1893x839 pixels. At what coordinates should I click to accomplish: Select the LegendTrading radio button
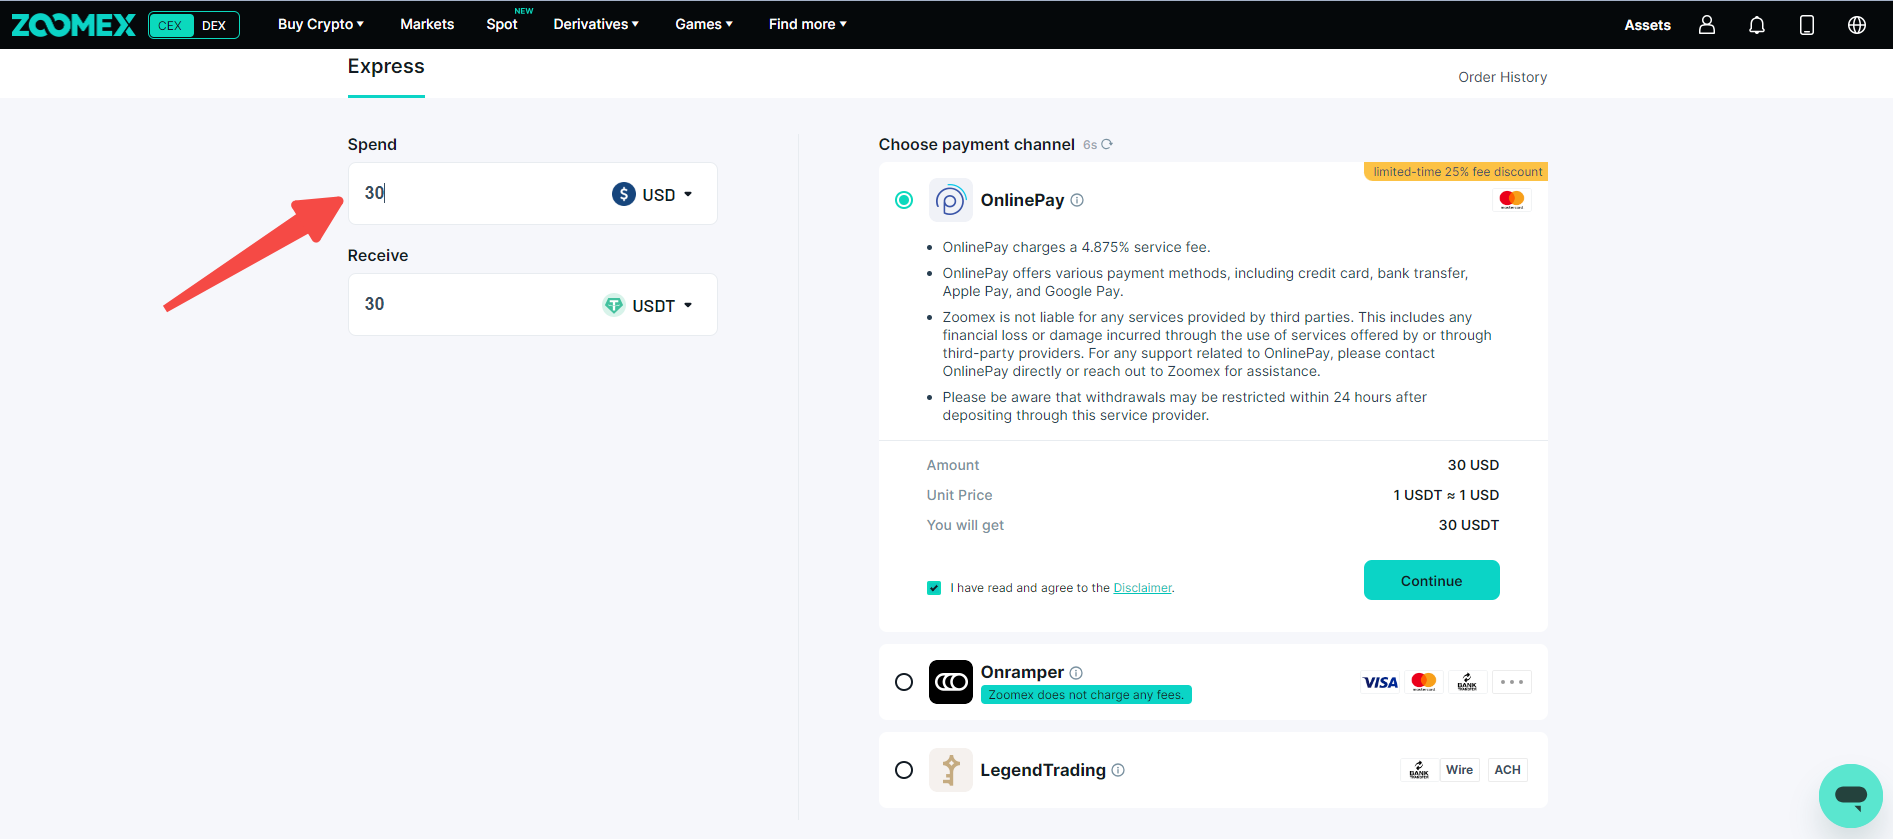[904, 770]
